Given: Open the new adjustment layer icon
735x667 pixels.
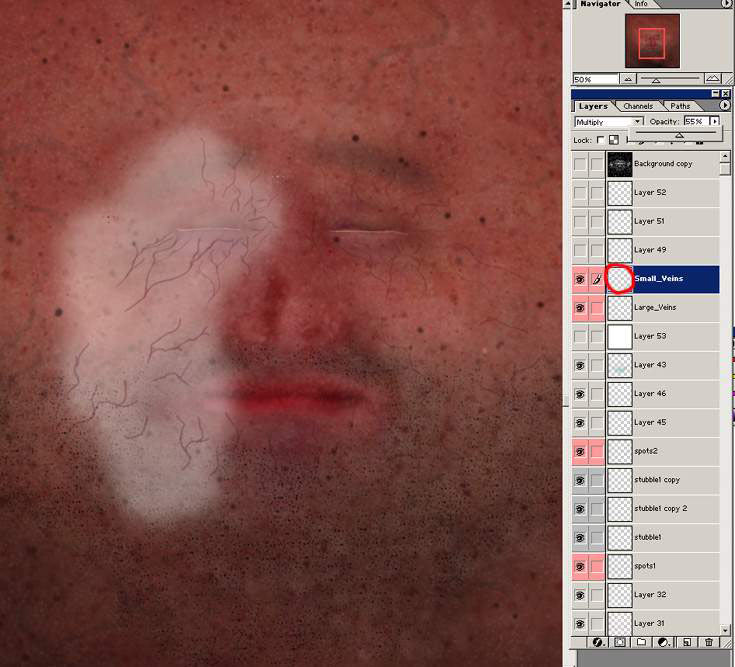Looking at the screenshot, I should [x=664, y=641].
